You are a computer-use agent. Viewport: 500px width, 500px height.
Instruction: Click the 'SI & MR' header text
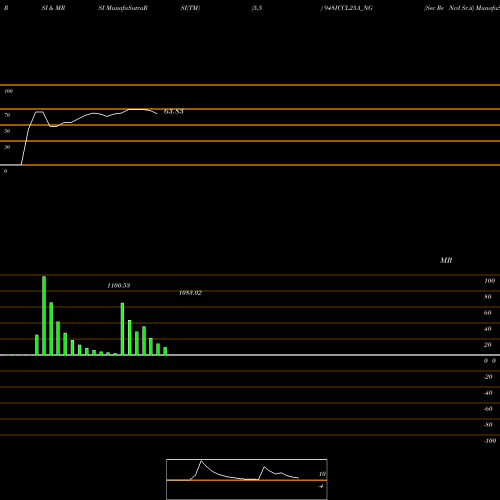tap(53, 8)
